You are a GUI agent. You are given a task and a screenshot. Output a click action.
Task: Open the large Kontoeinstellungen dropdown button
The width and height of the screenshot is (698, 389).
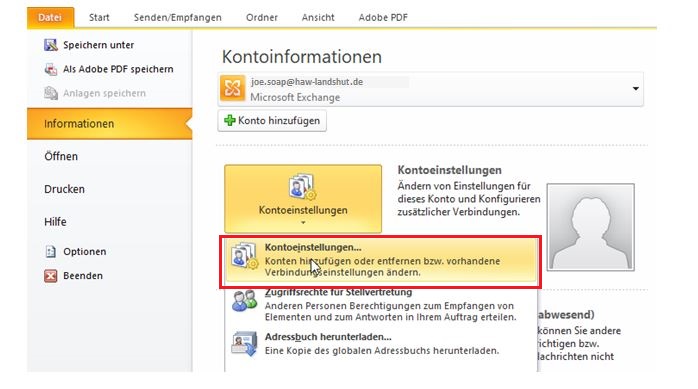coord(303,199)
